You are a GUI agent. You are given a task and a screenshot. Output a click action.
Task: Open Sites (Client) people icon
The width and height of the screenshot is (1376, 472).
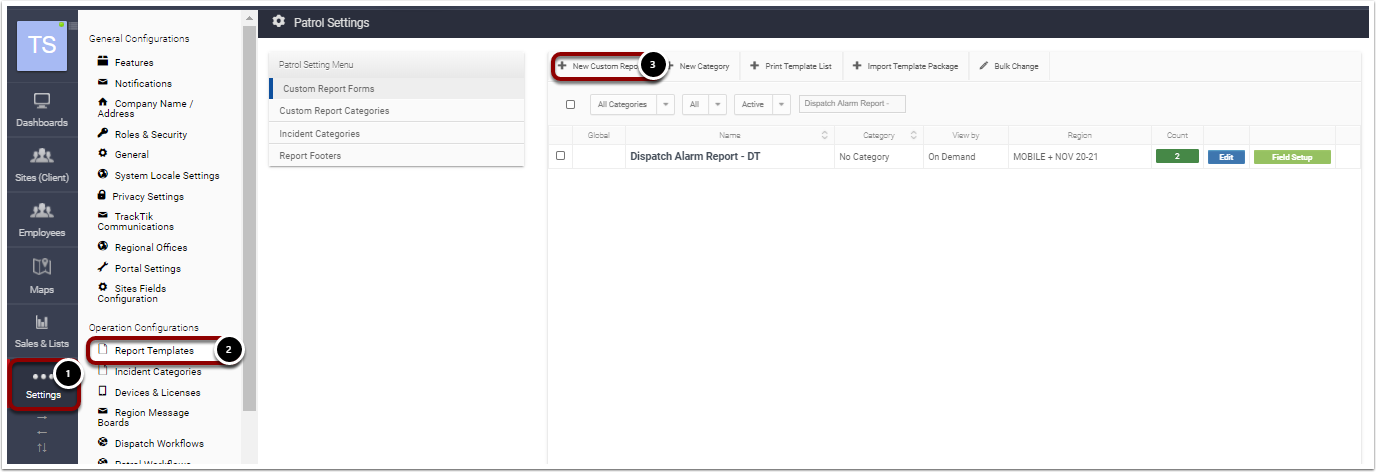pyautogui.click(x=41, y=156)
